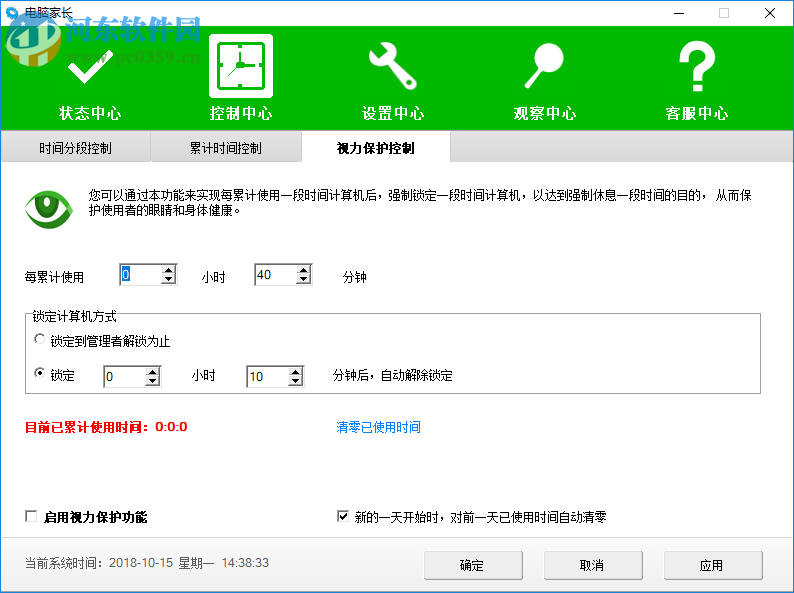Viewport: 794px width, 593px height.
Task: Open the 控制中心 clock icon
Action: pos(241,66)
